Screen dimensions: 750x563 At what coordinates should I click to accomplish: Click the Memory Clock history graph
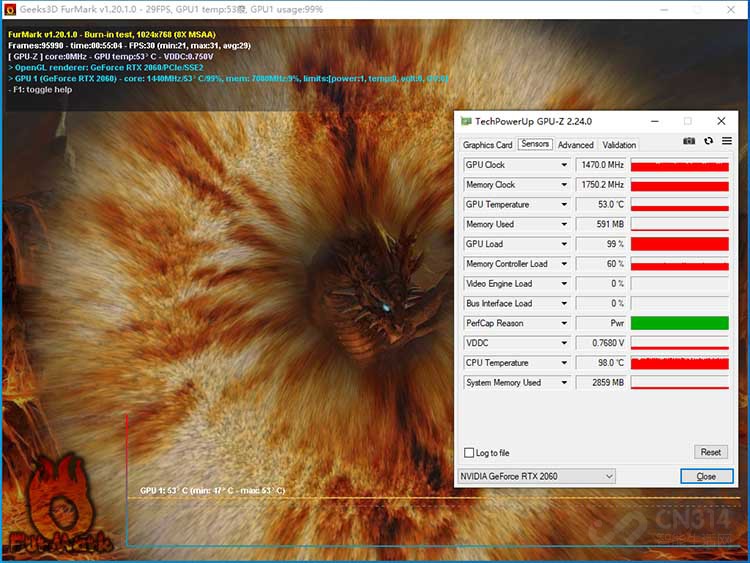pos(680,185)
